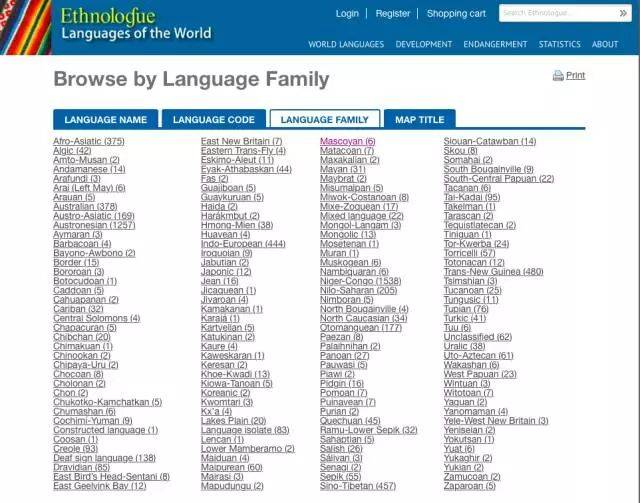Open Central Solomons (4) family
The image size is (640, 503).
[97, 318]
